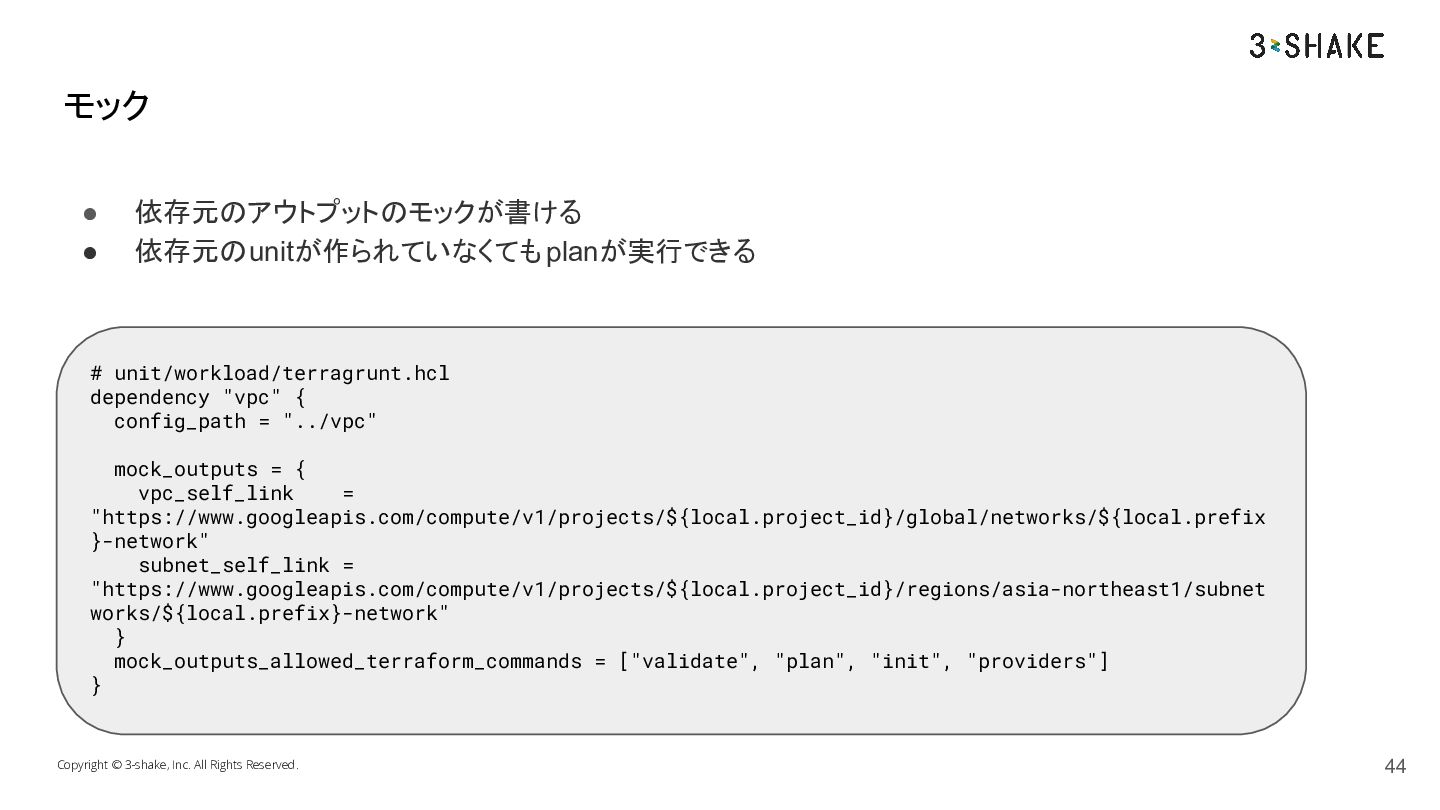Image resolution: width=1440 pixels, height=810 pixels.
Task: Click the "providers" command string
Action: coord(1032,661)
